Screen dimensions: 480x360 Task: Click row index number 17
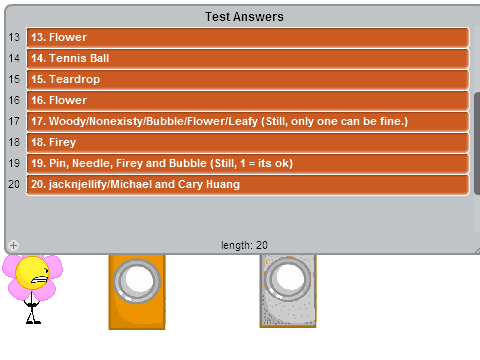pos(14,121)
